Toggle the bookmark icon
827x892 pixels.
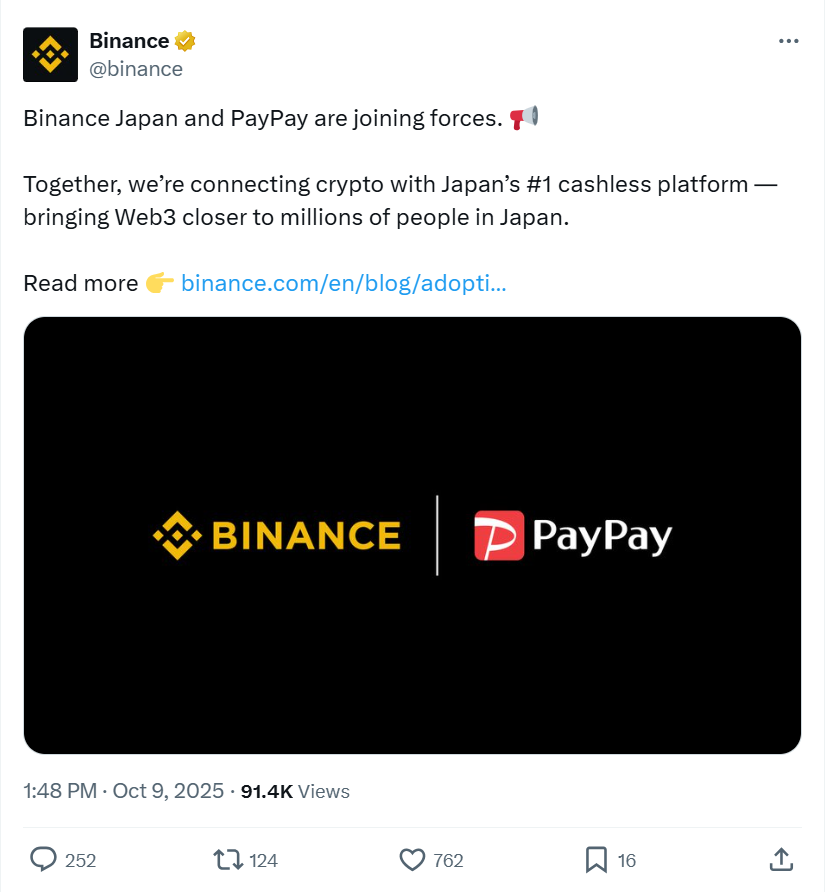[x=596, y=859]
